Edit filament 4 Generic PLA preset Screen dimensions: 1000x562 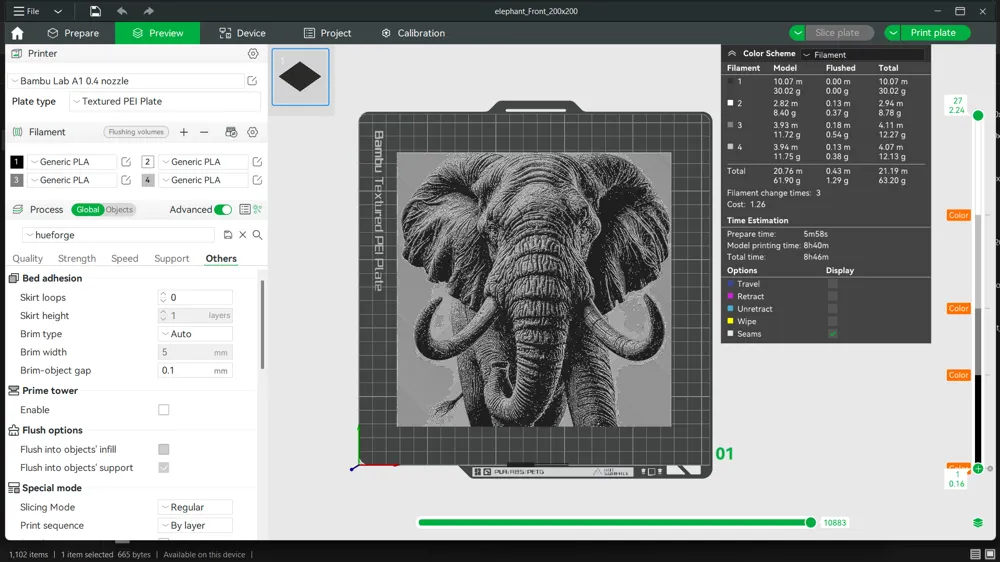tap(257, 180)
